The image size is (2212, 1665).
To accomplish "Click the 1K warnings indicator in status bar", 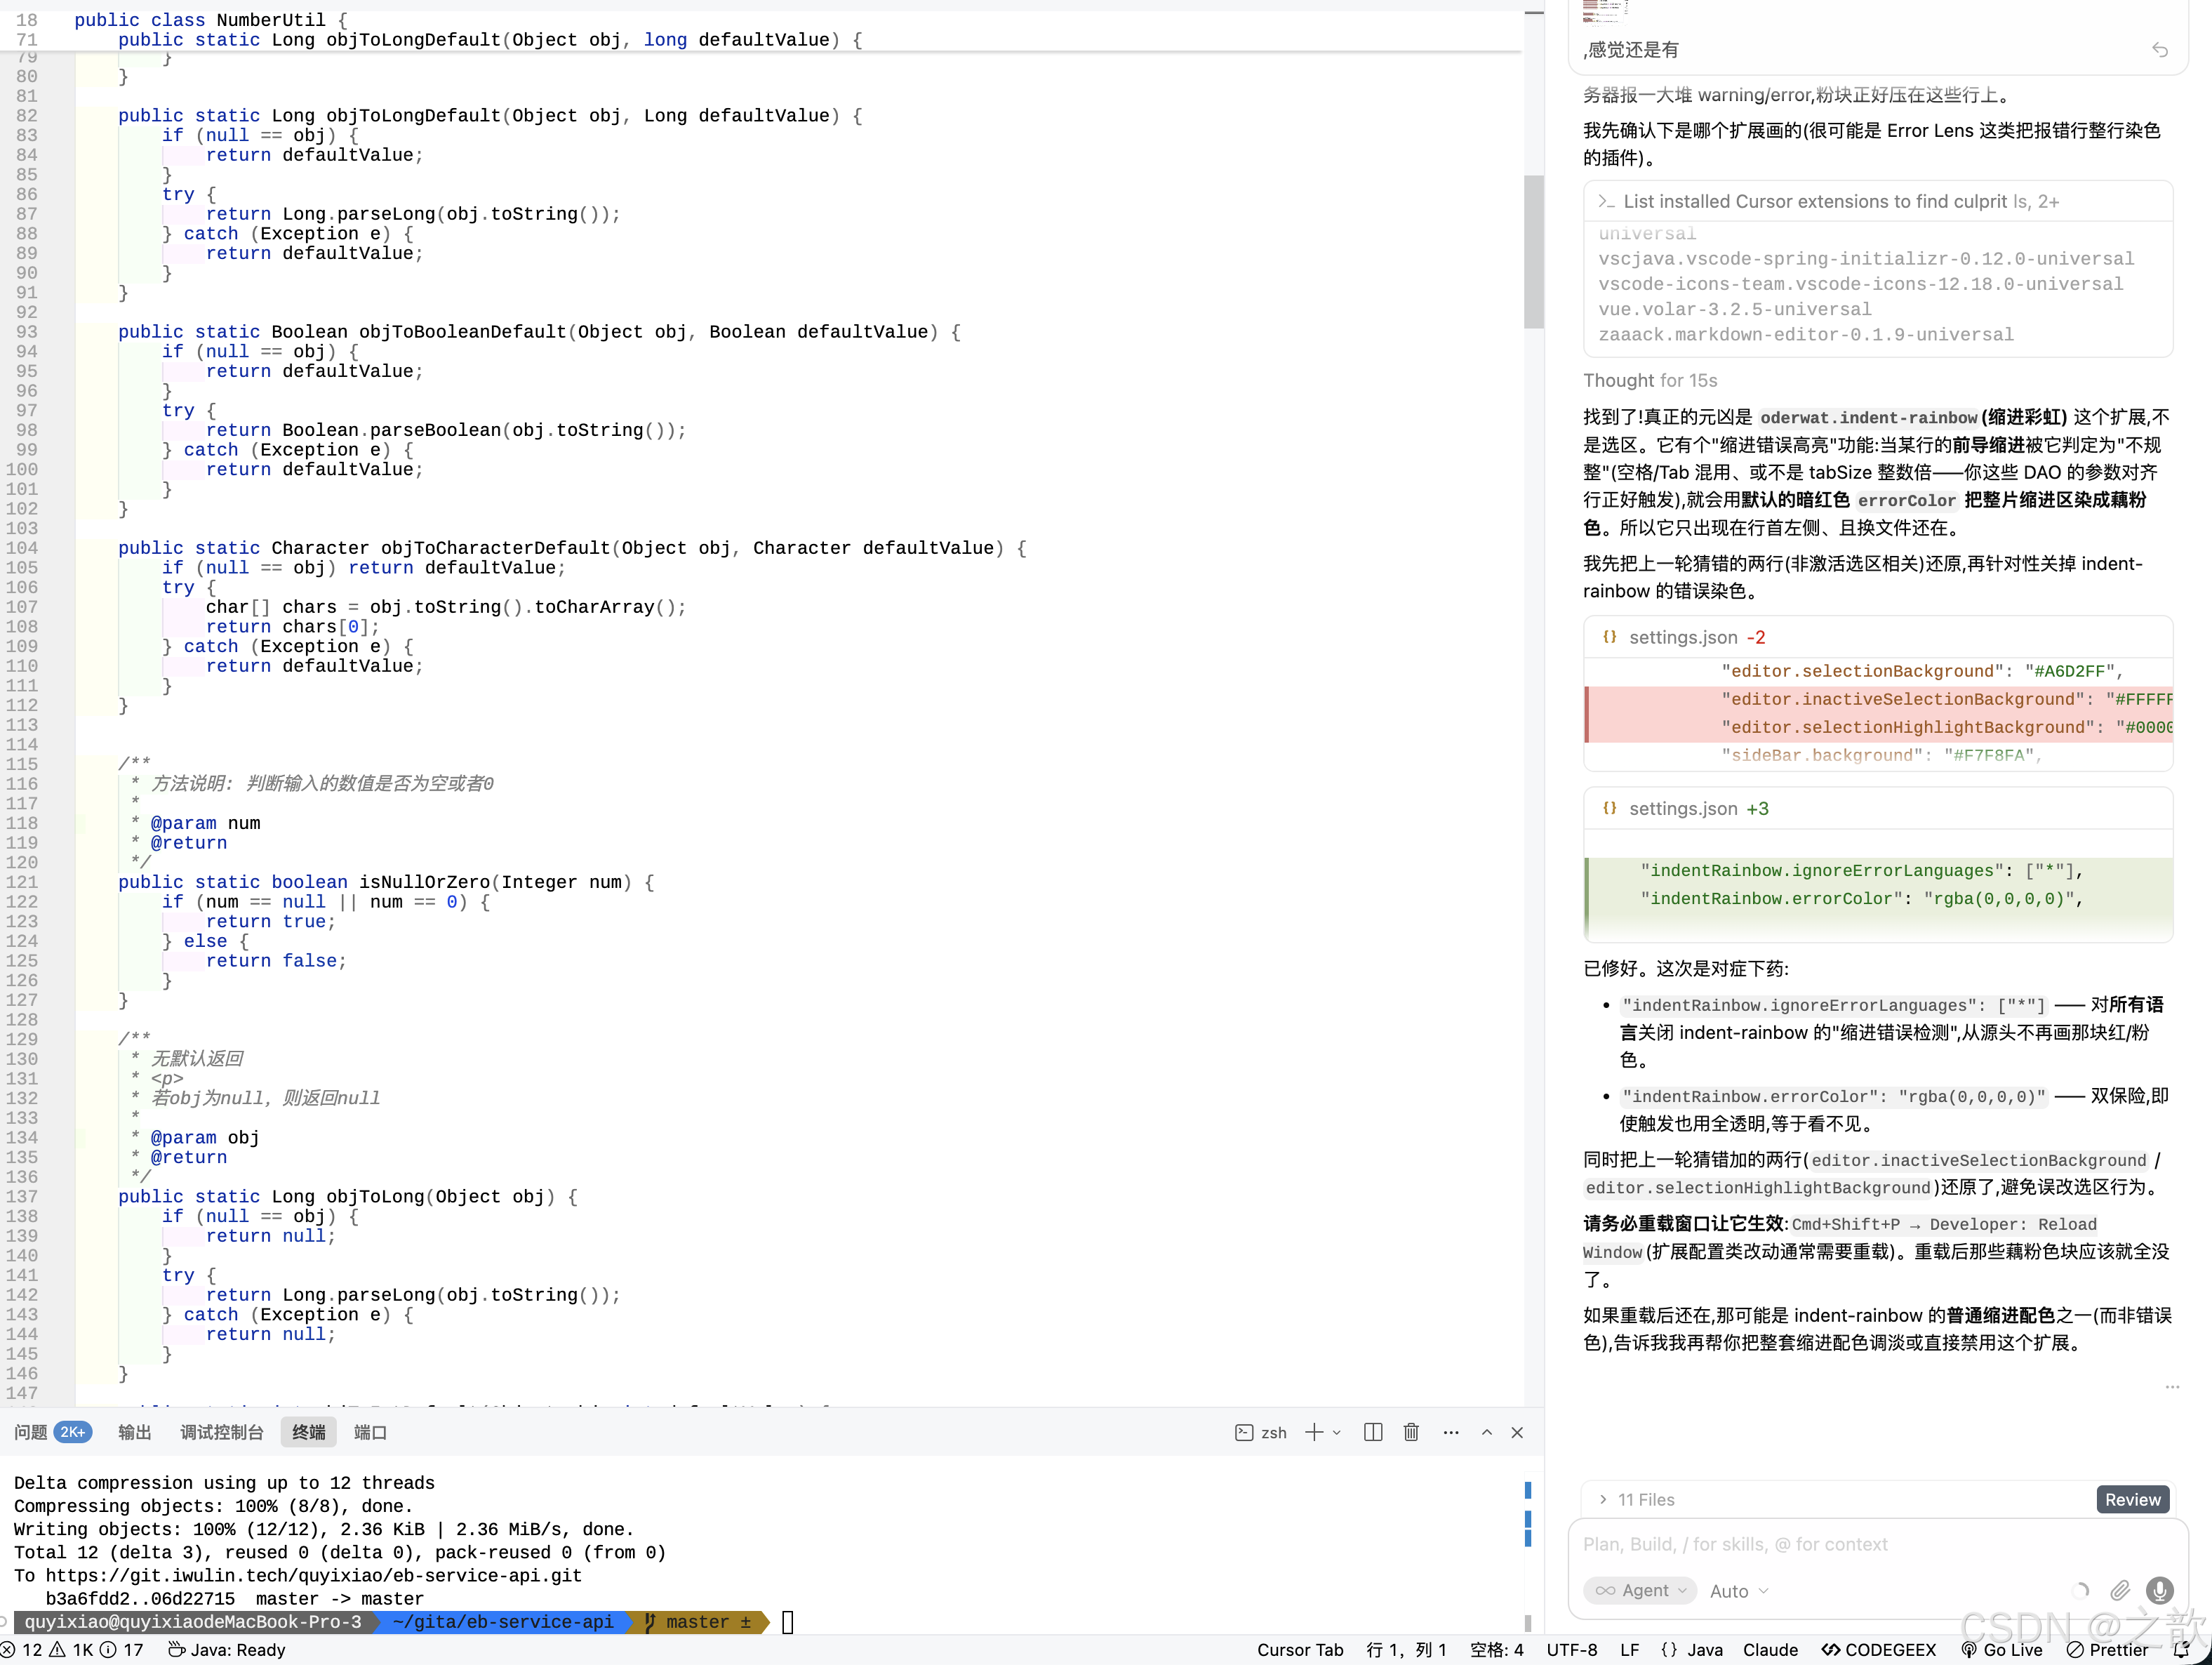I will pyautogui.click(x=70, y=1649).
